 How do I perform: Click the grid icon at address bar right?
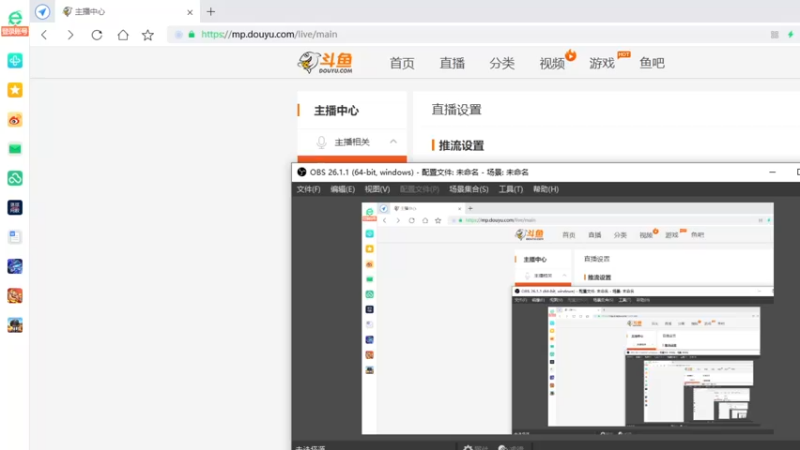[x=774, y=35]
